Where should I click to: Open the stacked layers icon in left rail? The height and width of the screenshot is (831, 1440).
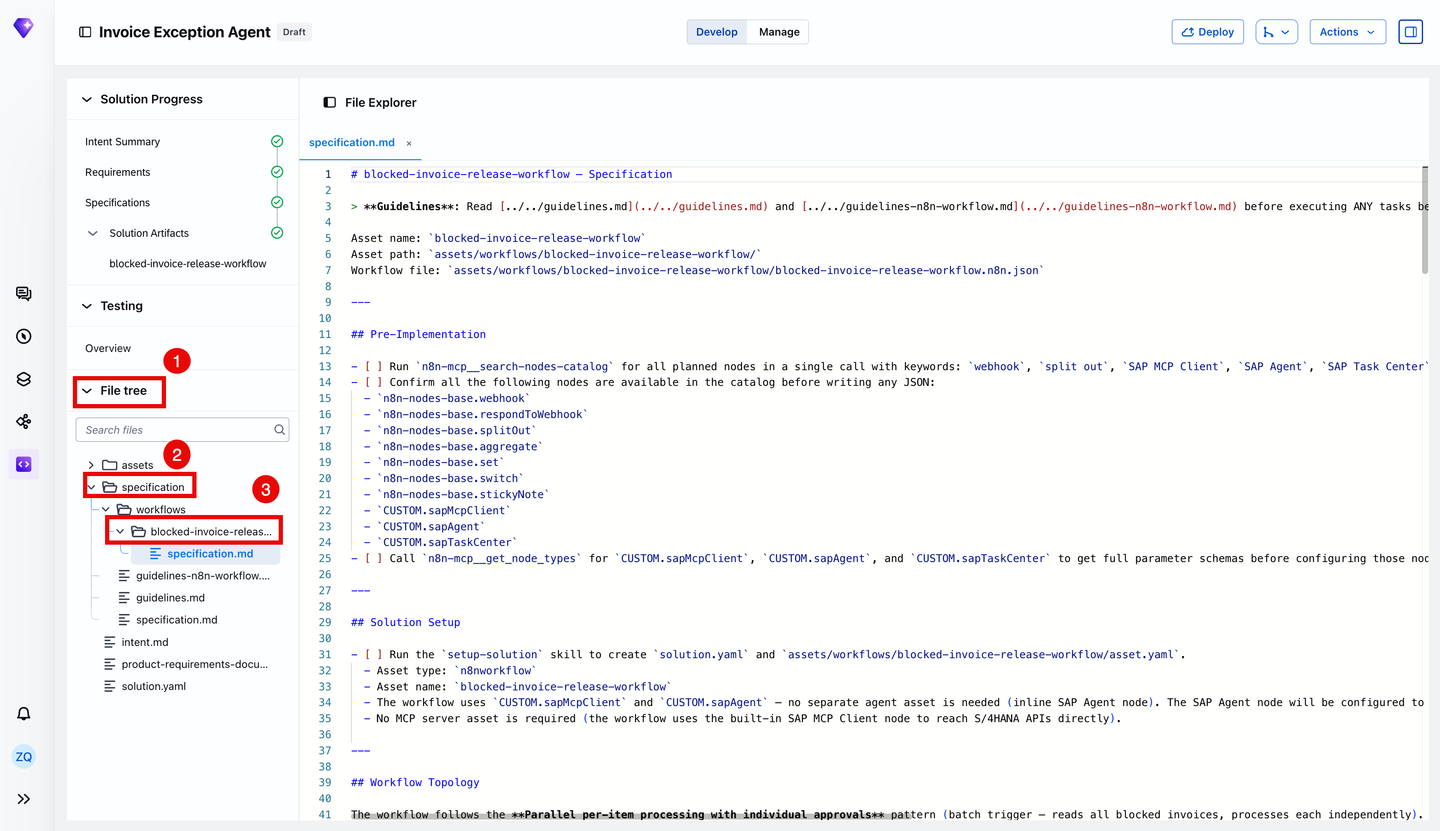[x=24, y=379]
